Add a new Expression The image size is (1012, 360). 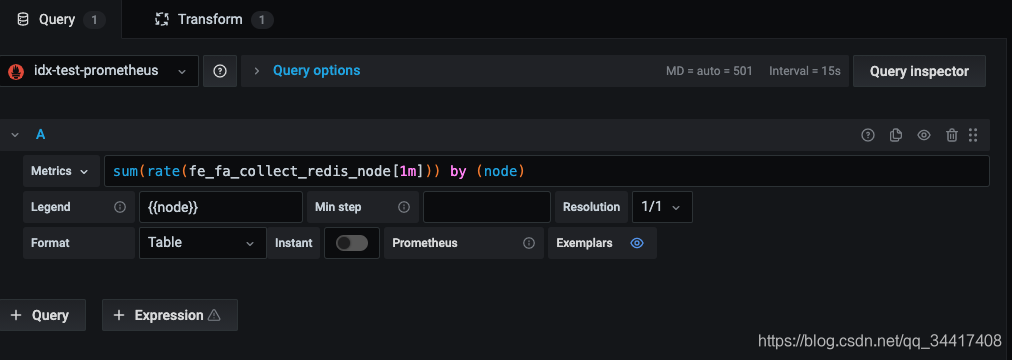(170, 315)
